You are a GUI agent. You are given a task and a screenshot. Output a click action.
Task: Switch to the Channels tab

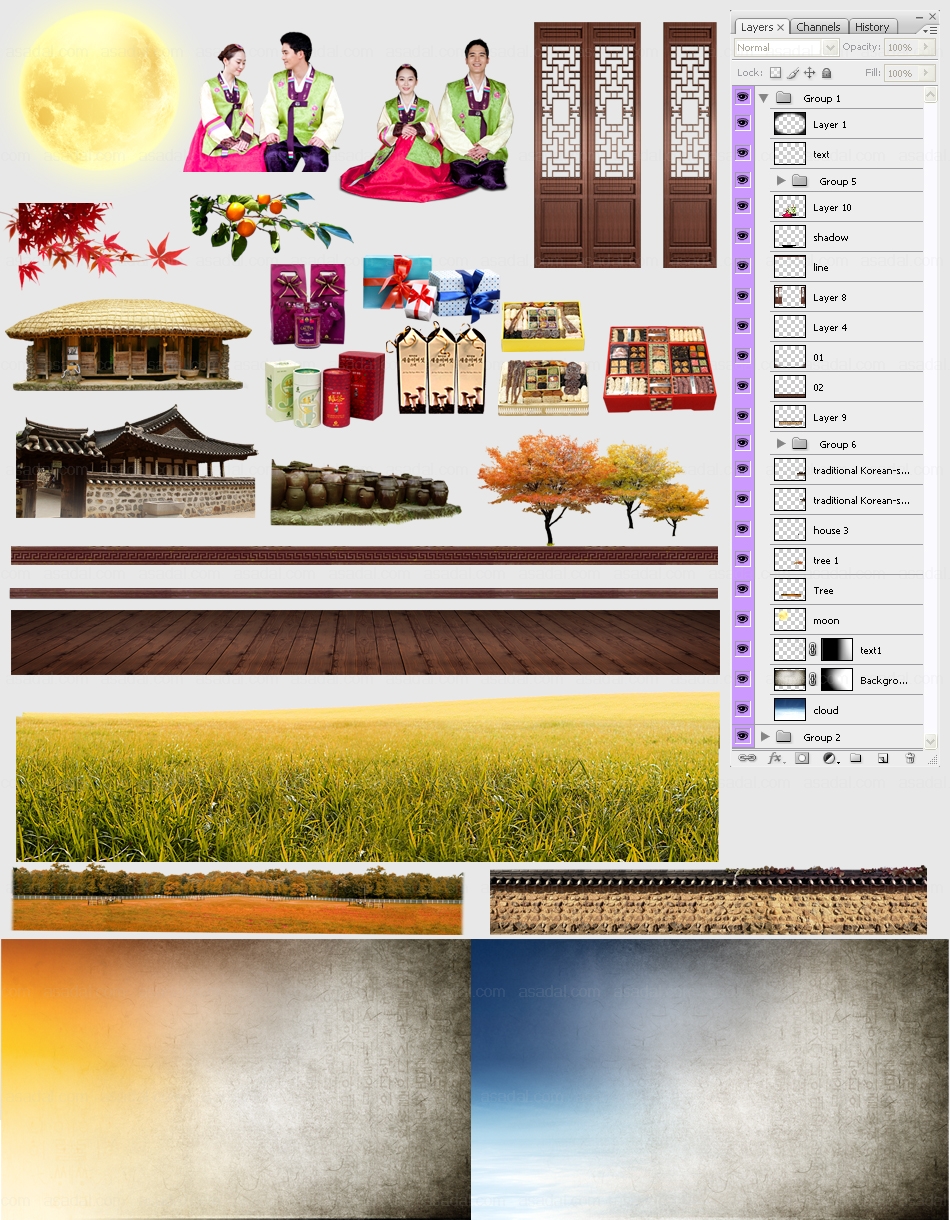point(818,27)
